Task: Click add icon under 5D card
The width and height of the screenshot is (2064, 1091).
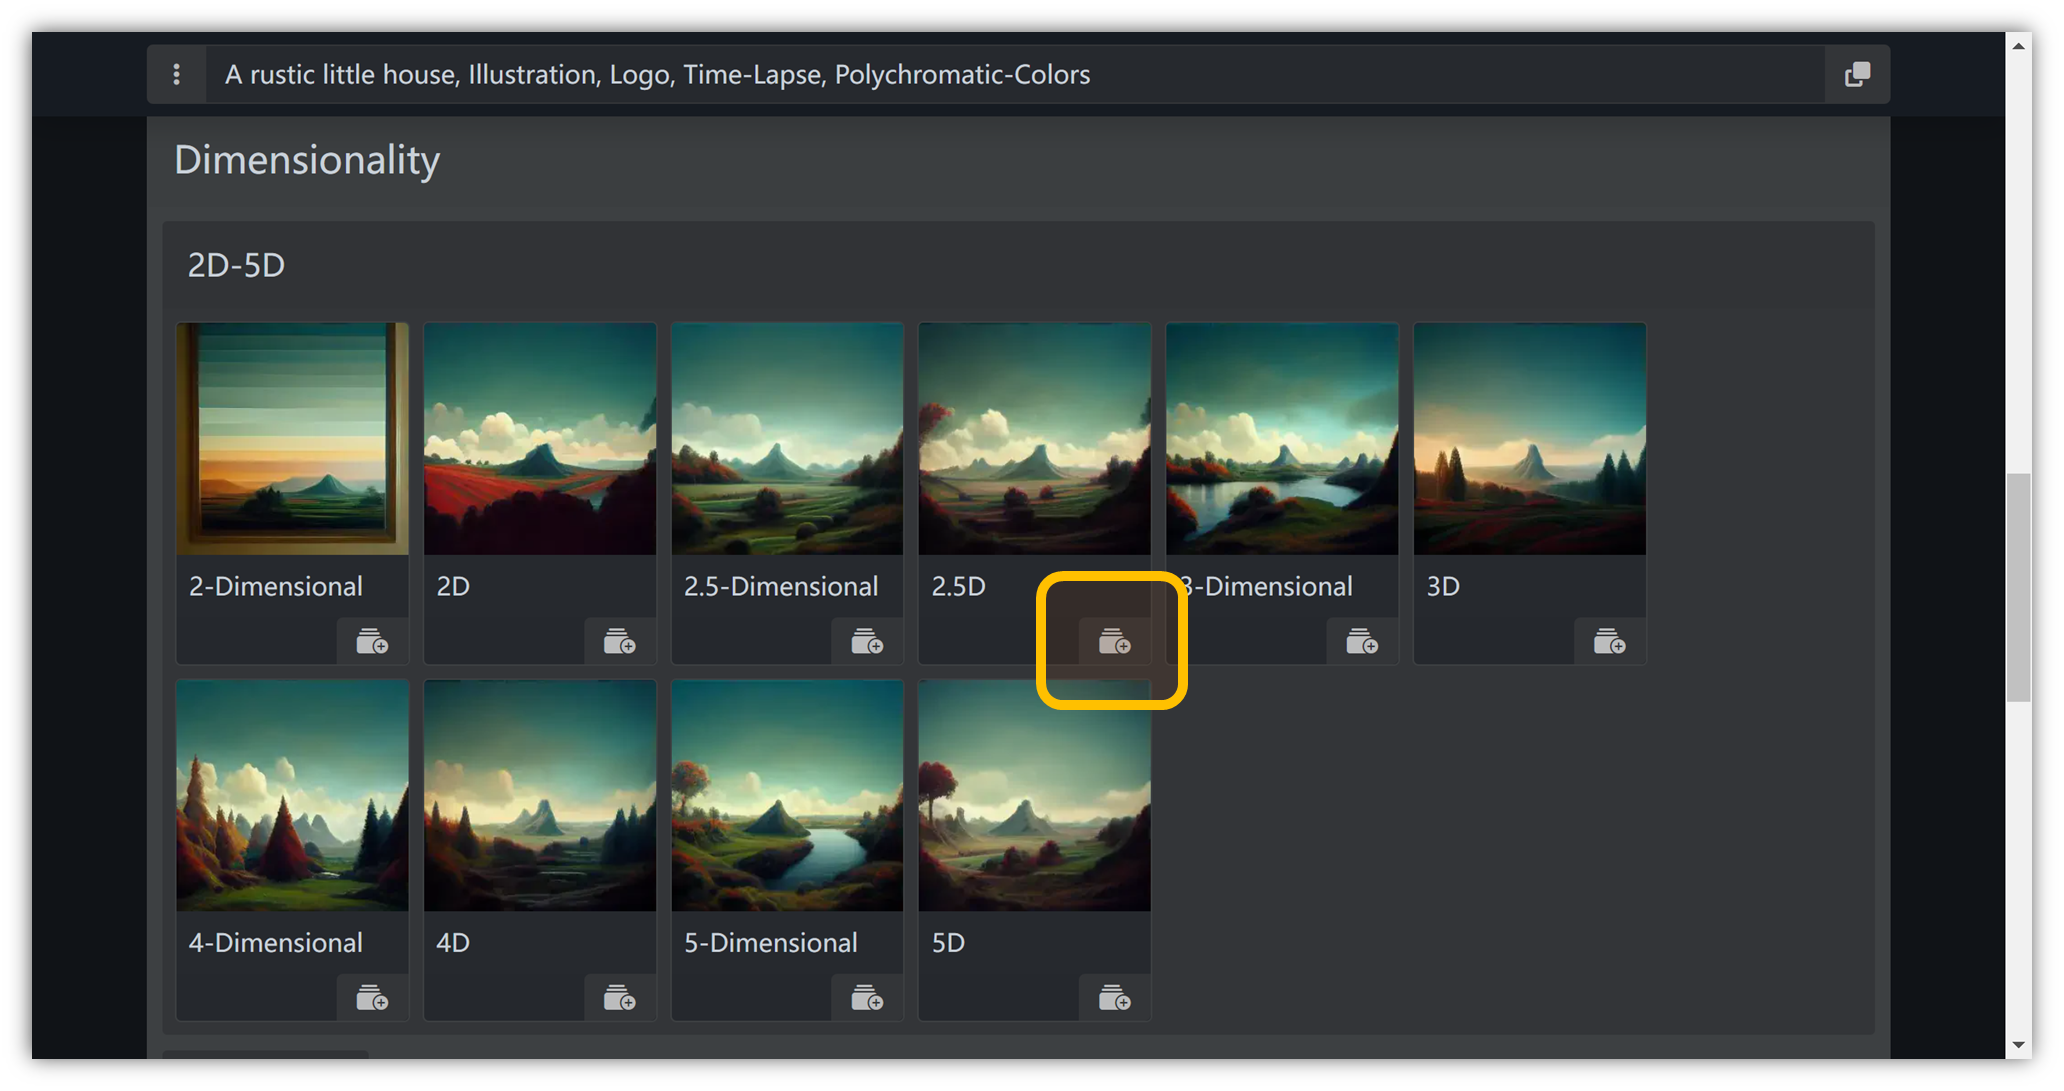Action: pyautogui.click(x=1114, y=998)
